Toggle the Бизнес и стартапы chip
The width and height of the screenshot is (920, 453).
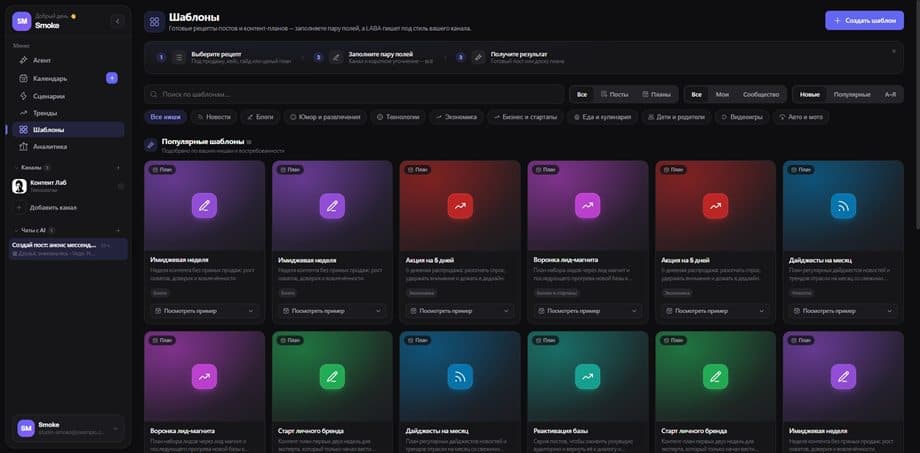[525, 117]
